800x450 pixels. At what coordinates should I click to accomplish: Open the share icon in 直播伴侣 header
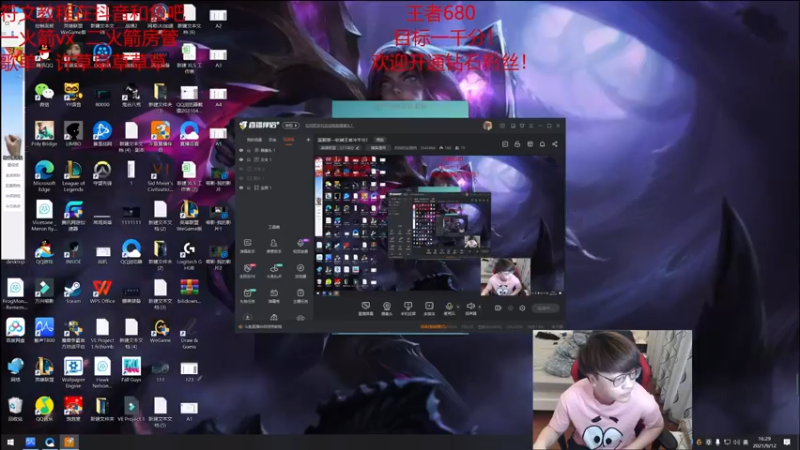tap(555, 144)
